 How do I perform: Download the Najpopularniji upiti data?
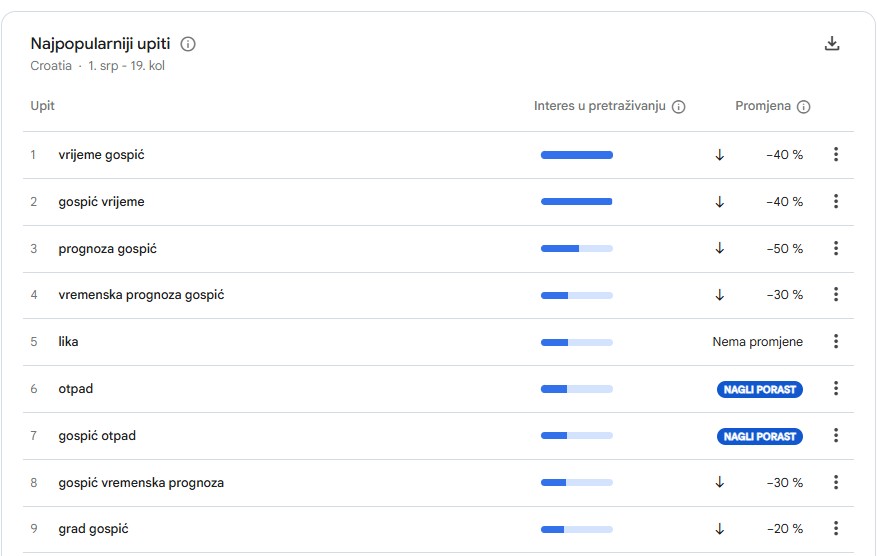832,44
